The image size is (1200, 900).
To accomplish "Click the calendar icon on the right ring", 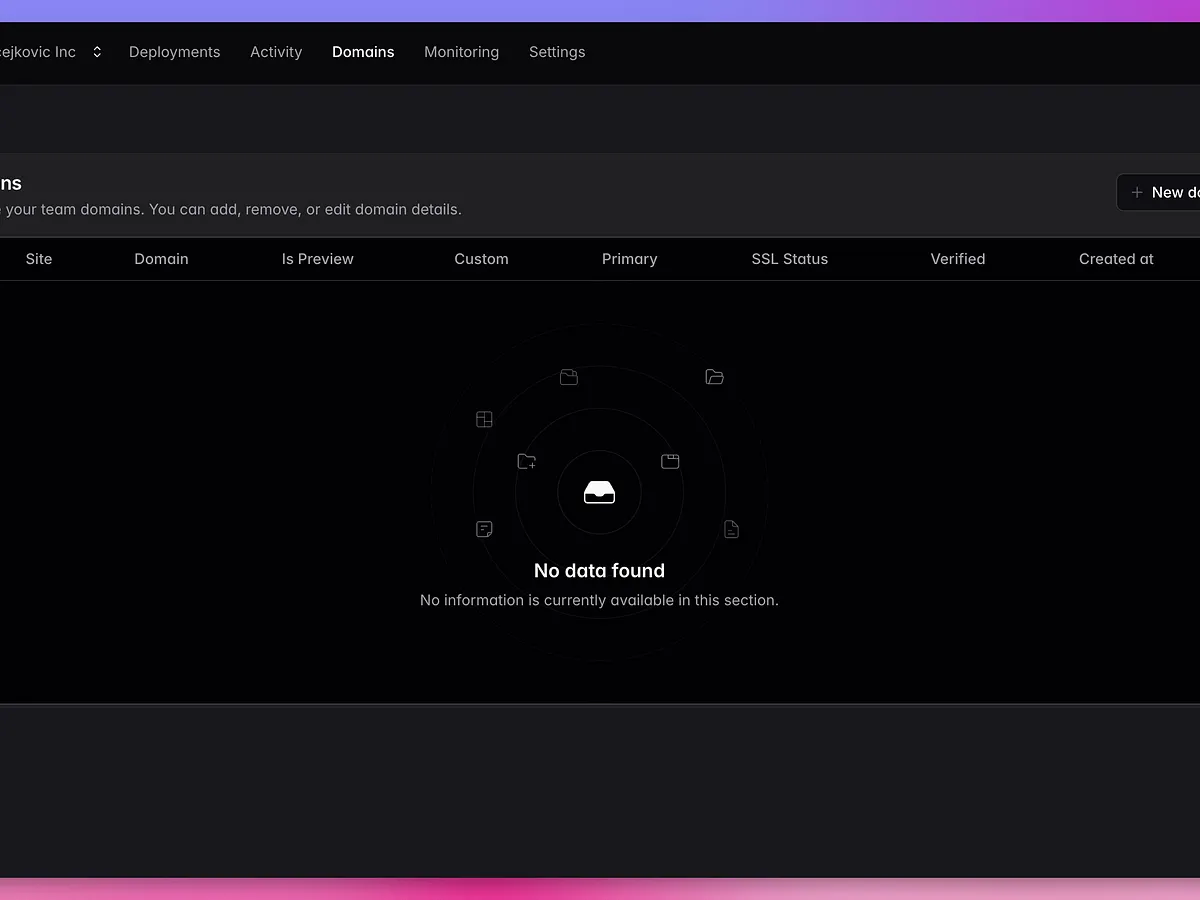I will 670,461.
